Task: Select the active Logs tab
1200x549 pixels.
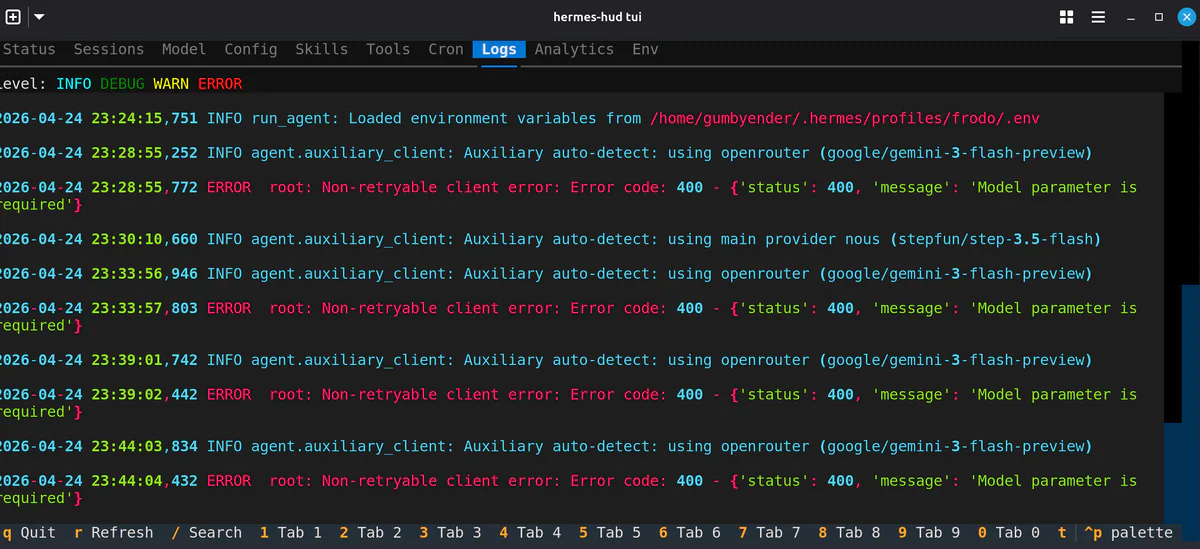Action: [499, 49]
